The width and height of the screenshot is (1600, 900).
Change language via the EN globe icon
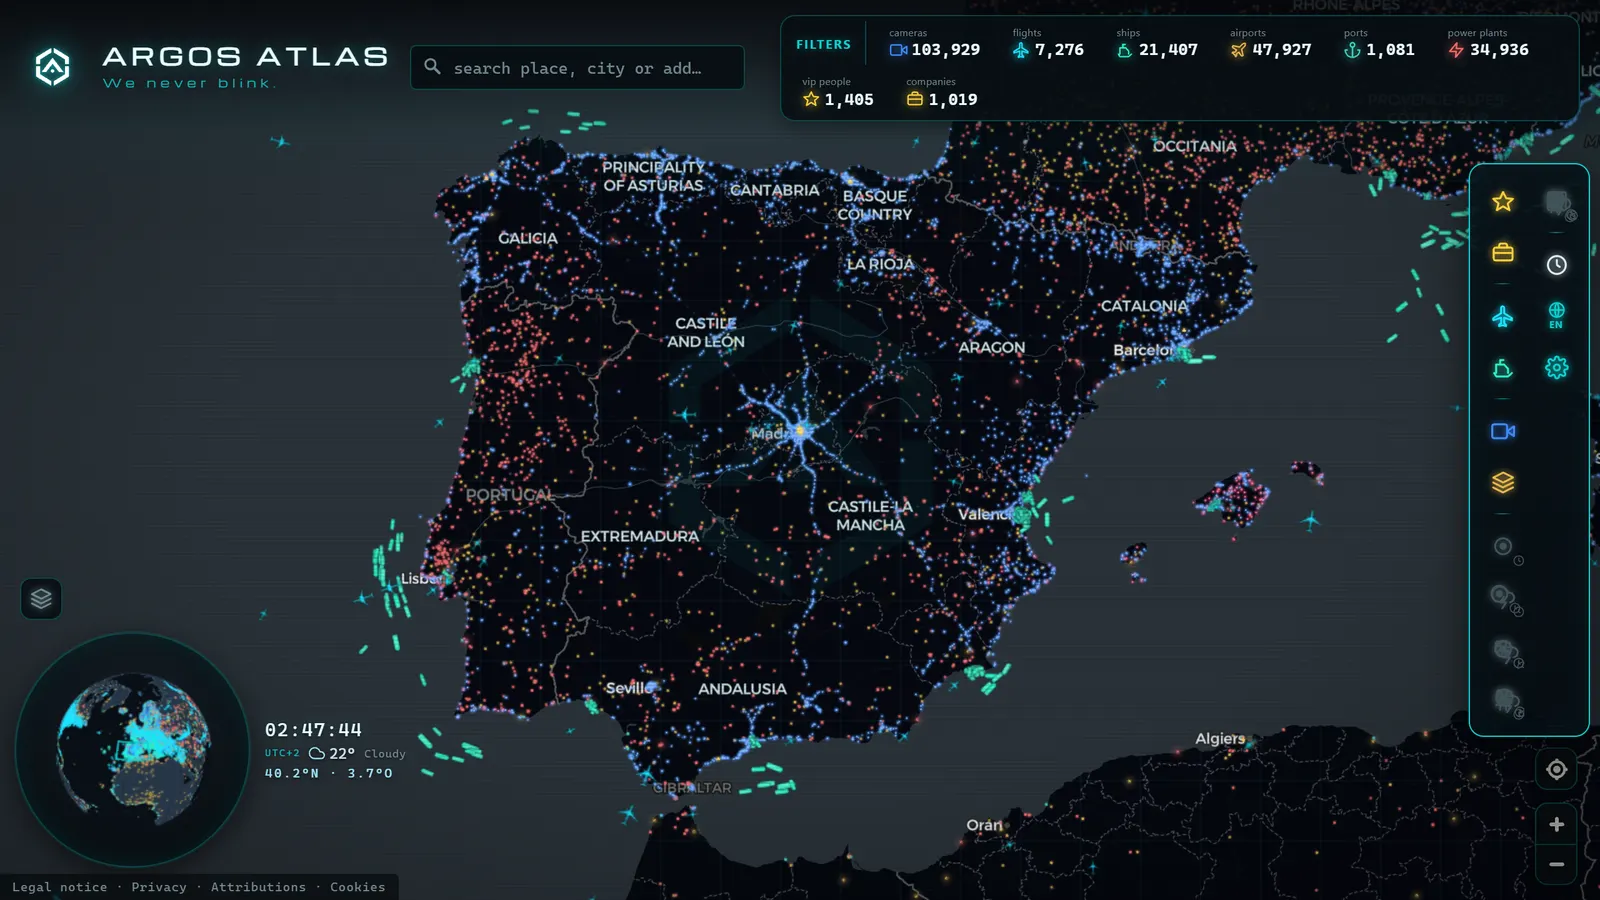pos(1557,315)
